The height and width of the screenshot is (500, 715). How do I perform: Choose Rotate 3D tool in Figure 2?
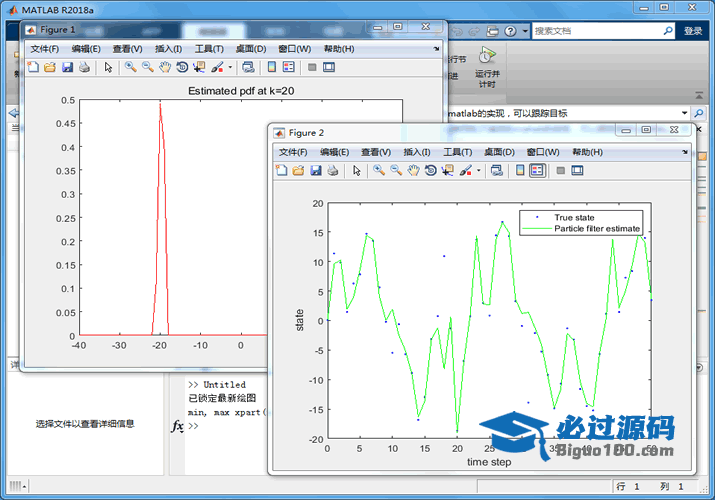pyautogui.click(x=430, y=170)
